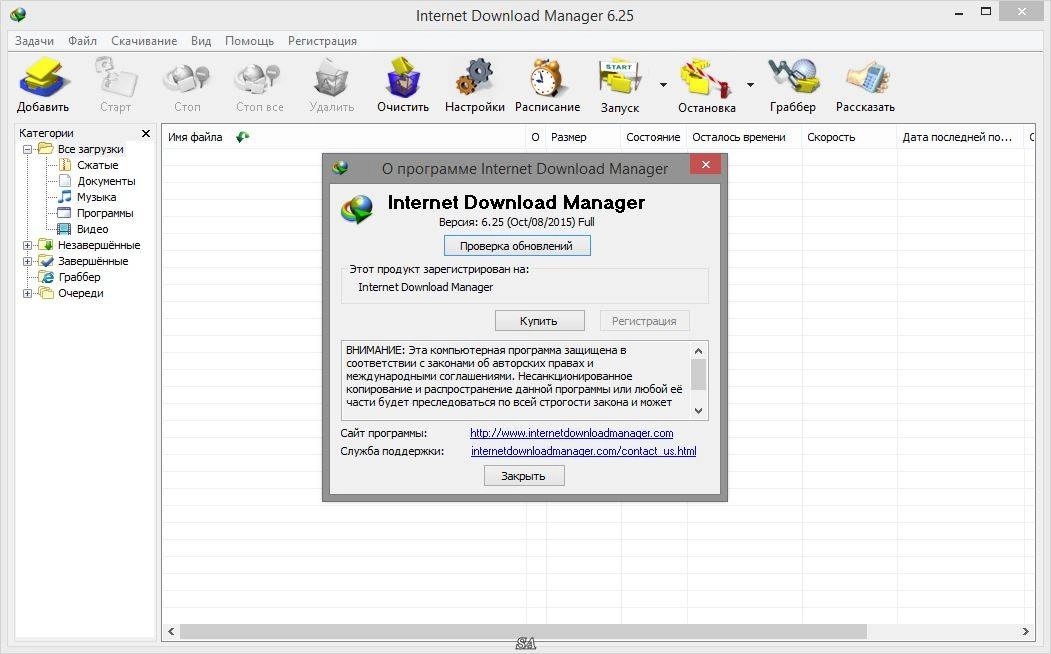Viewport: 1051px width, 654px height.
Task: Click the right arrow of horizontal scrollbar
Action: click(1025, 631)
